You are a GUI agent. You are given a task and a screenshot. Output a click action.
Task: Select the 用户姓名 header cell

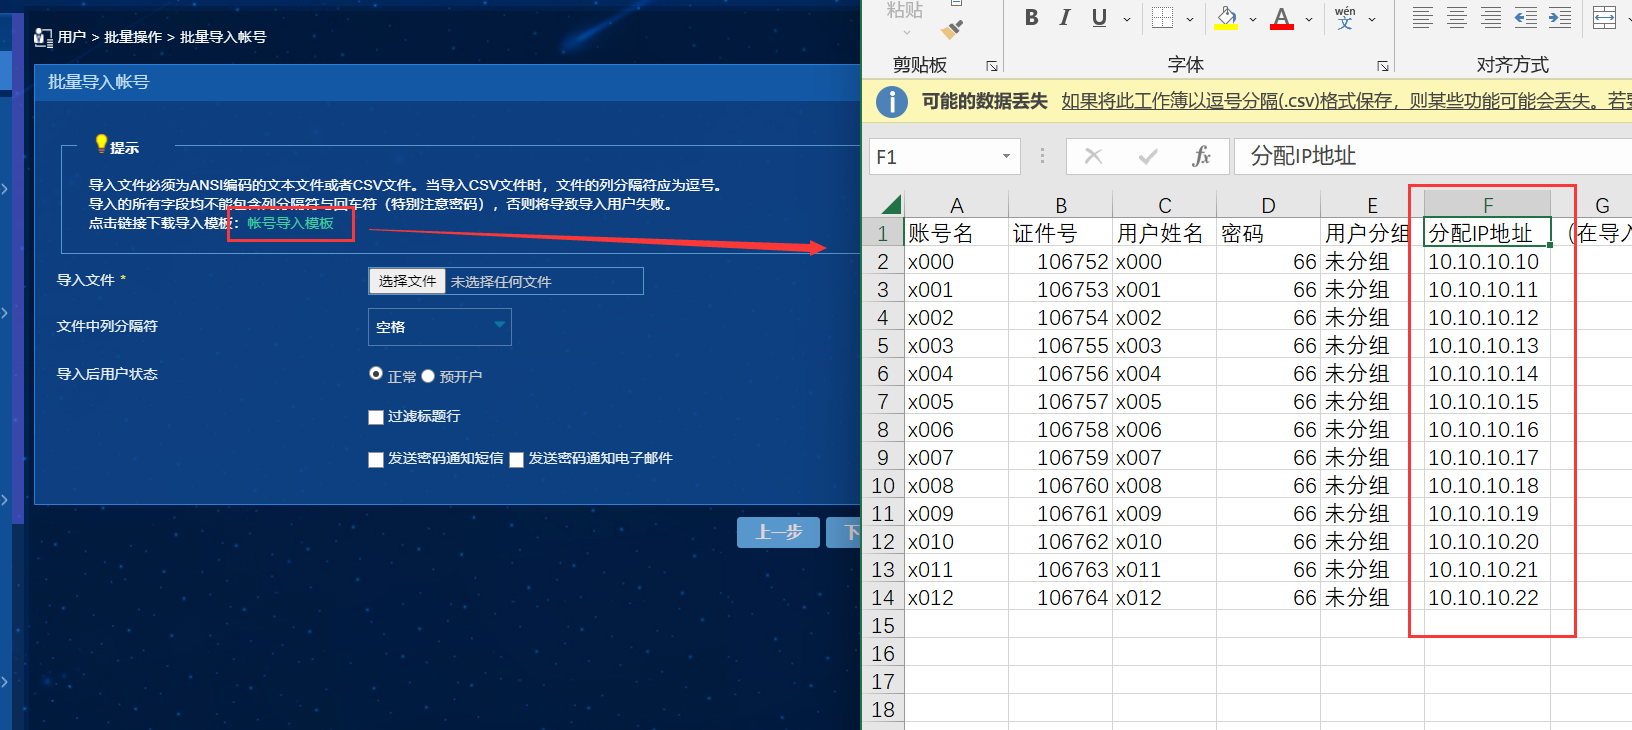pos(1165,233)
